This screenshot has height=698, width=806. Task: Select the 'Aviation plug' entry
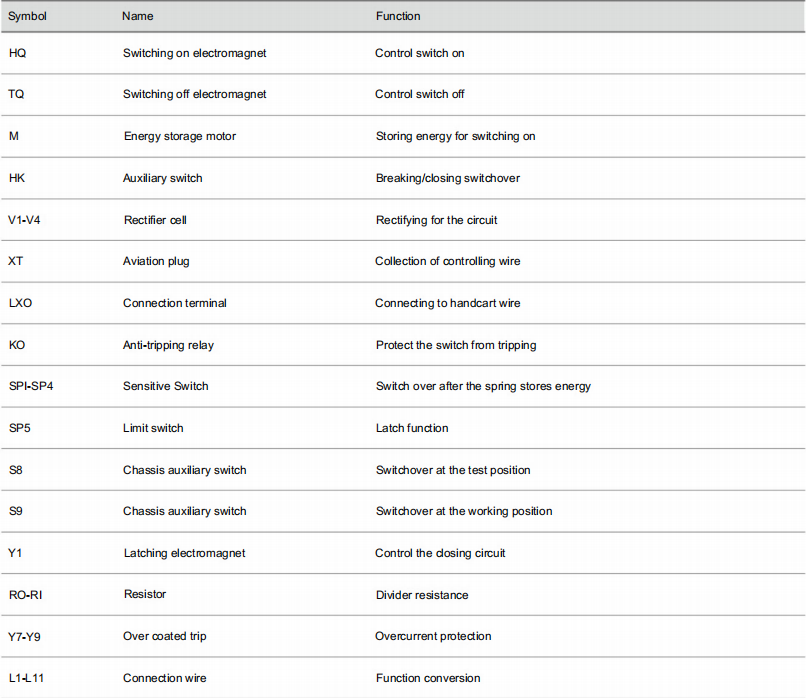[x=156, y=262]
